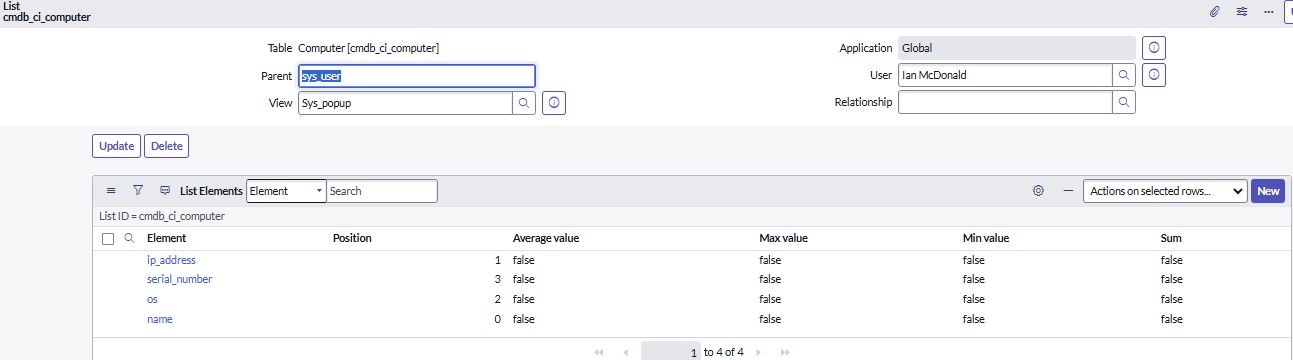Click the User input field
This screenshot has height=360, width=1293.
pos(1005,75)
